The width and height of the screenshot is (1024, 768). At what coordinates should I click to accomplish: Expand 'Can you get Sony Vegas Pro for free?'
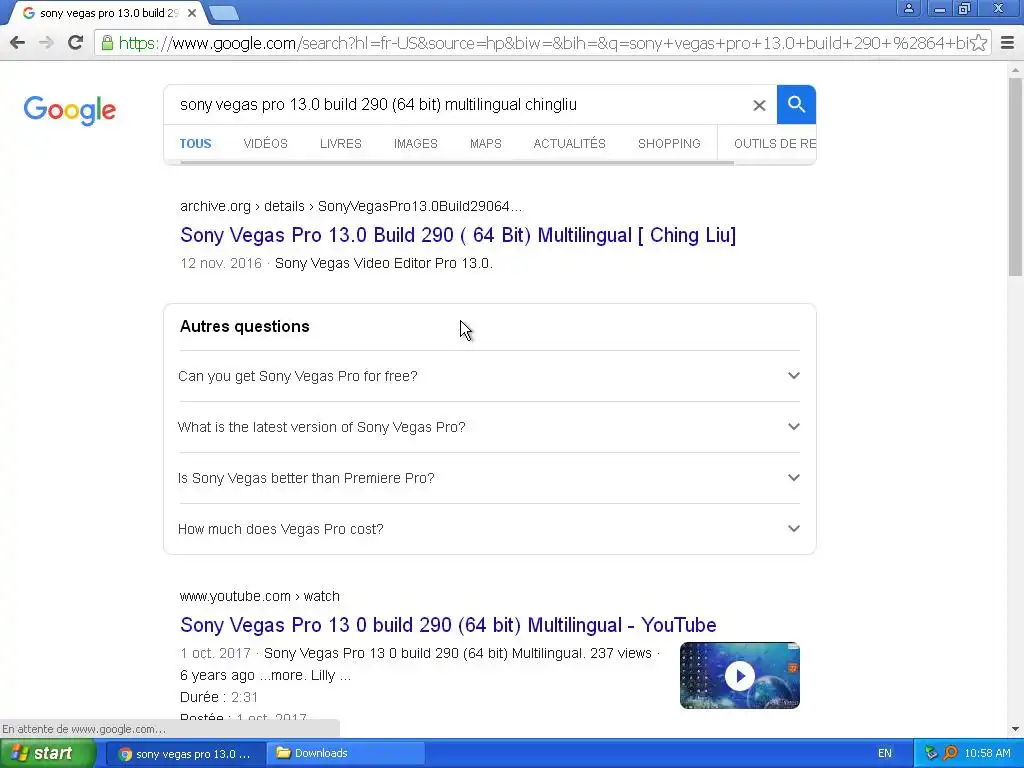pyautogui.click(x=489, y=376)
